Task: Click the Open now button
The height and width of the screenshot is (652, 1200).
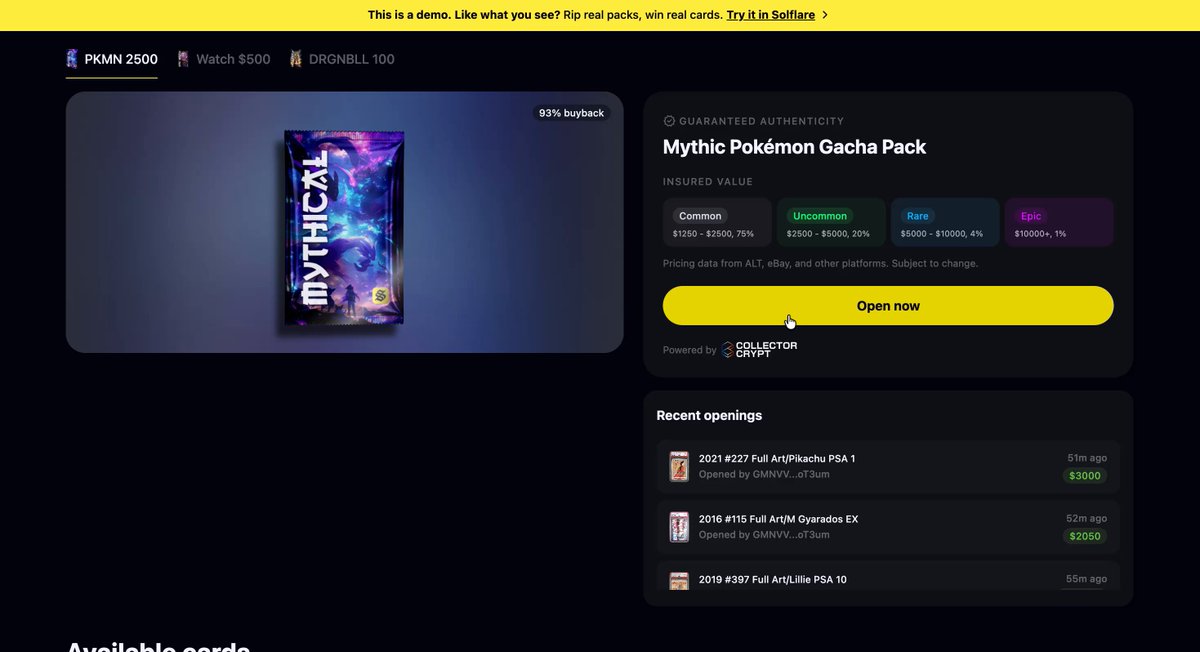Action: (x=888, y=306)
